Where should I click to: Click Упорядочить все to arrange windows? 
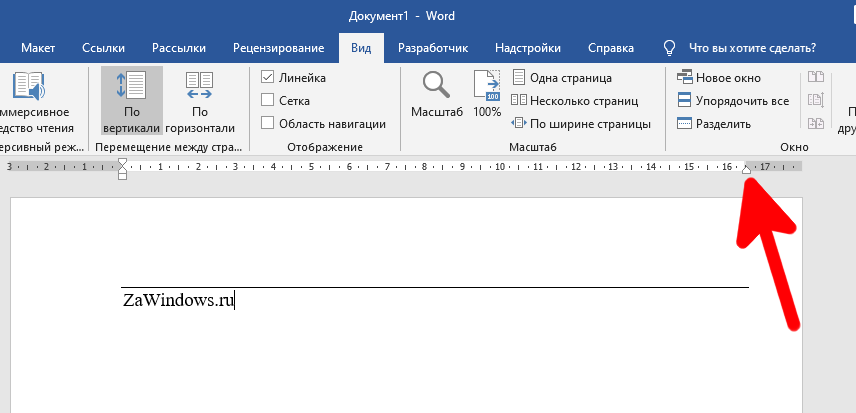tap(732, 101)
